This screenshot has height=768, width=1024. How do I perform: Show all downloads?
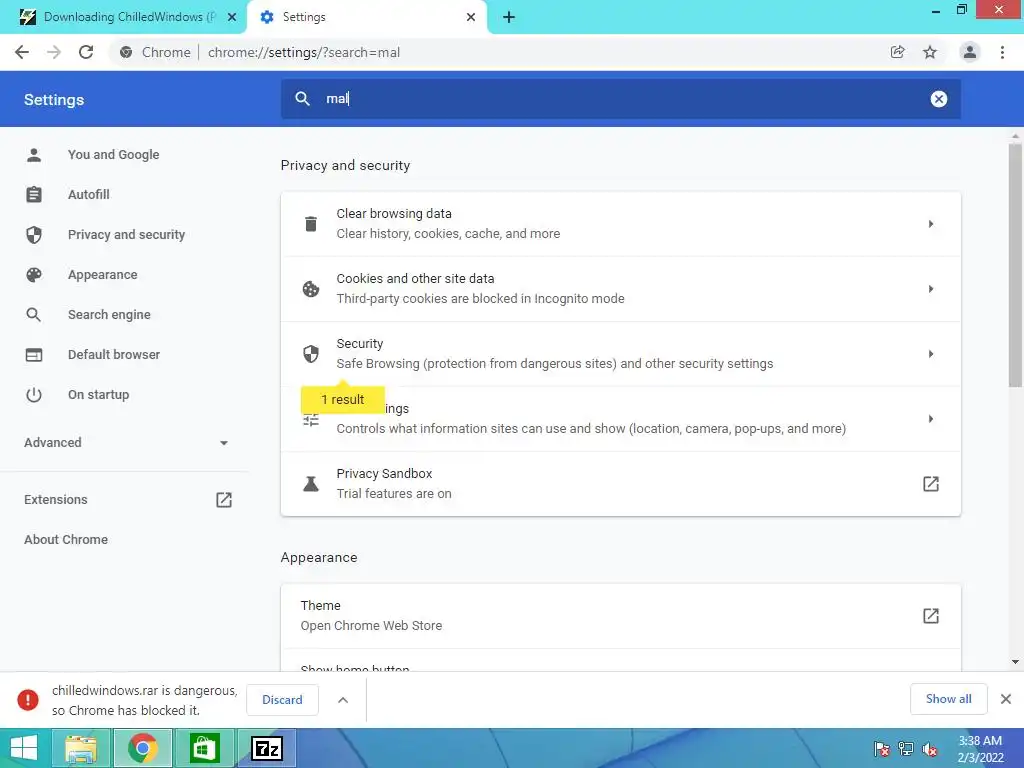[x=948, y=699]
